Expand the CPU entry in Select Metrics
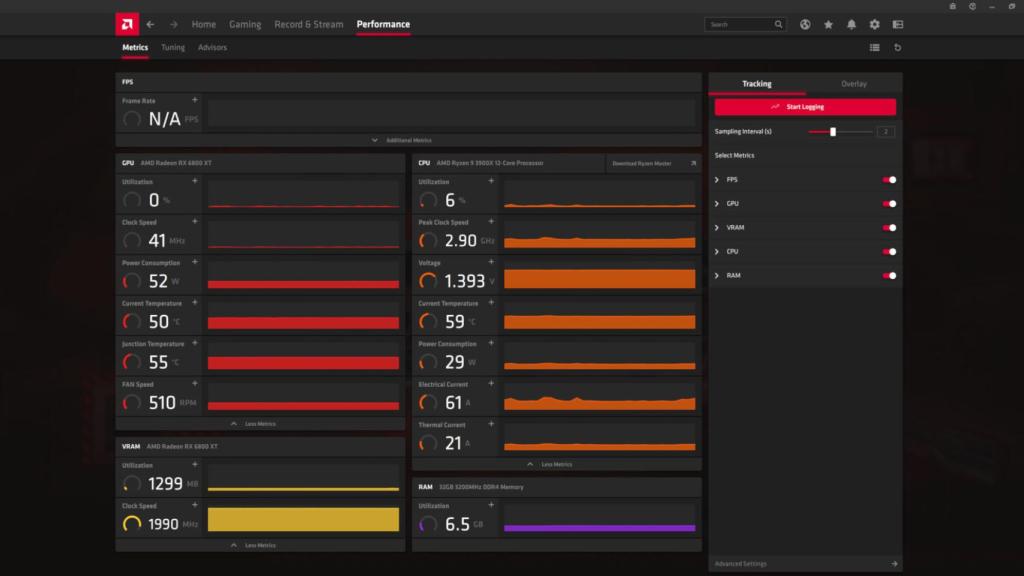 (716, 251)
